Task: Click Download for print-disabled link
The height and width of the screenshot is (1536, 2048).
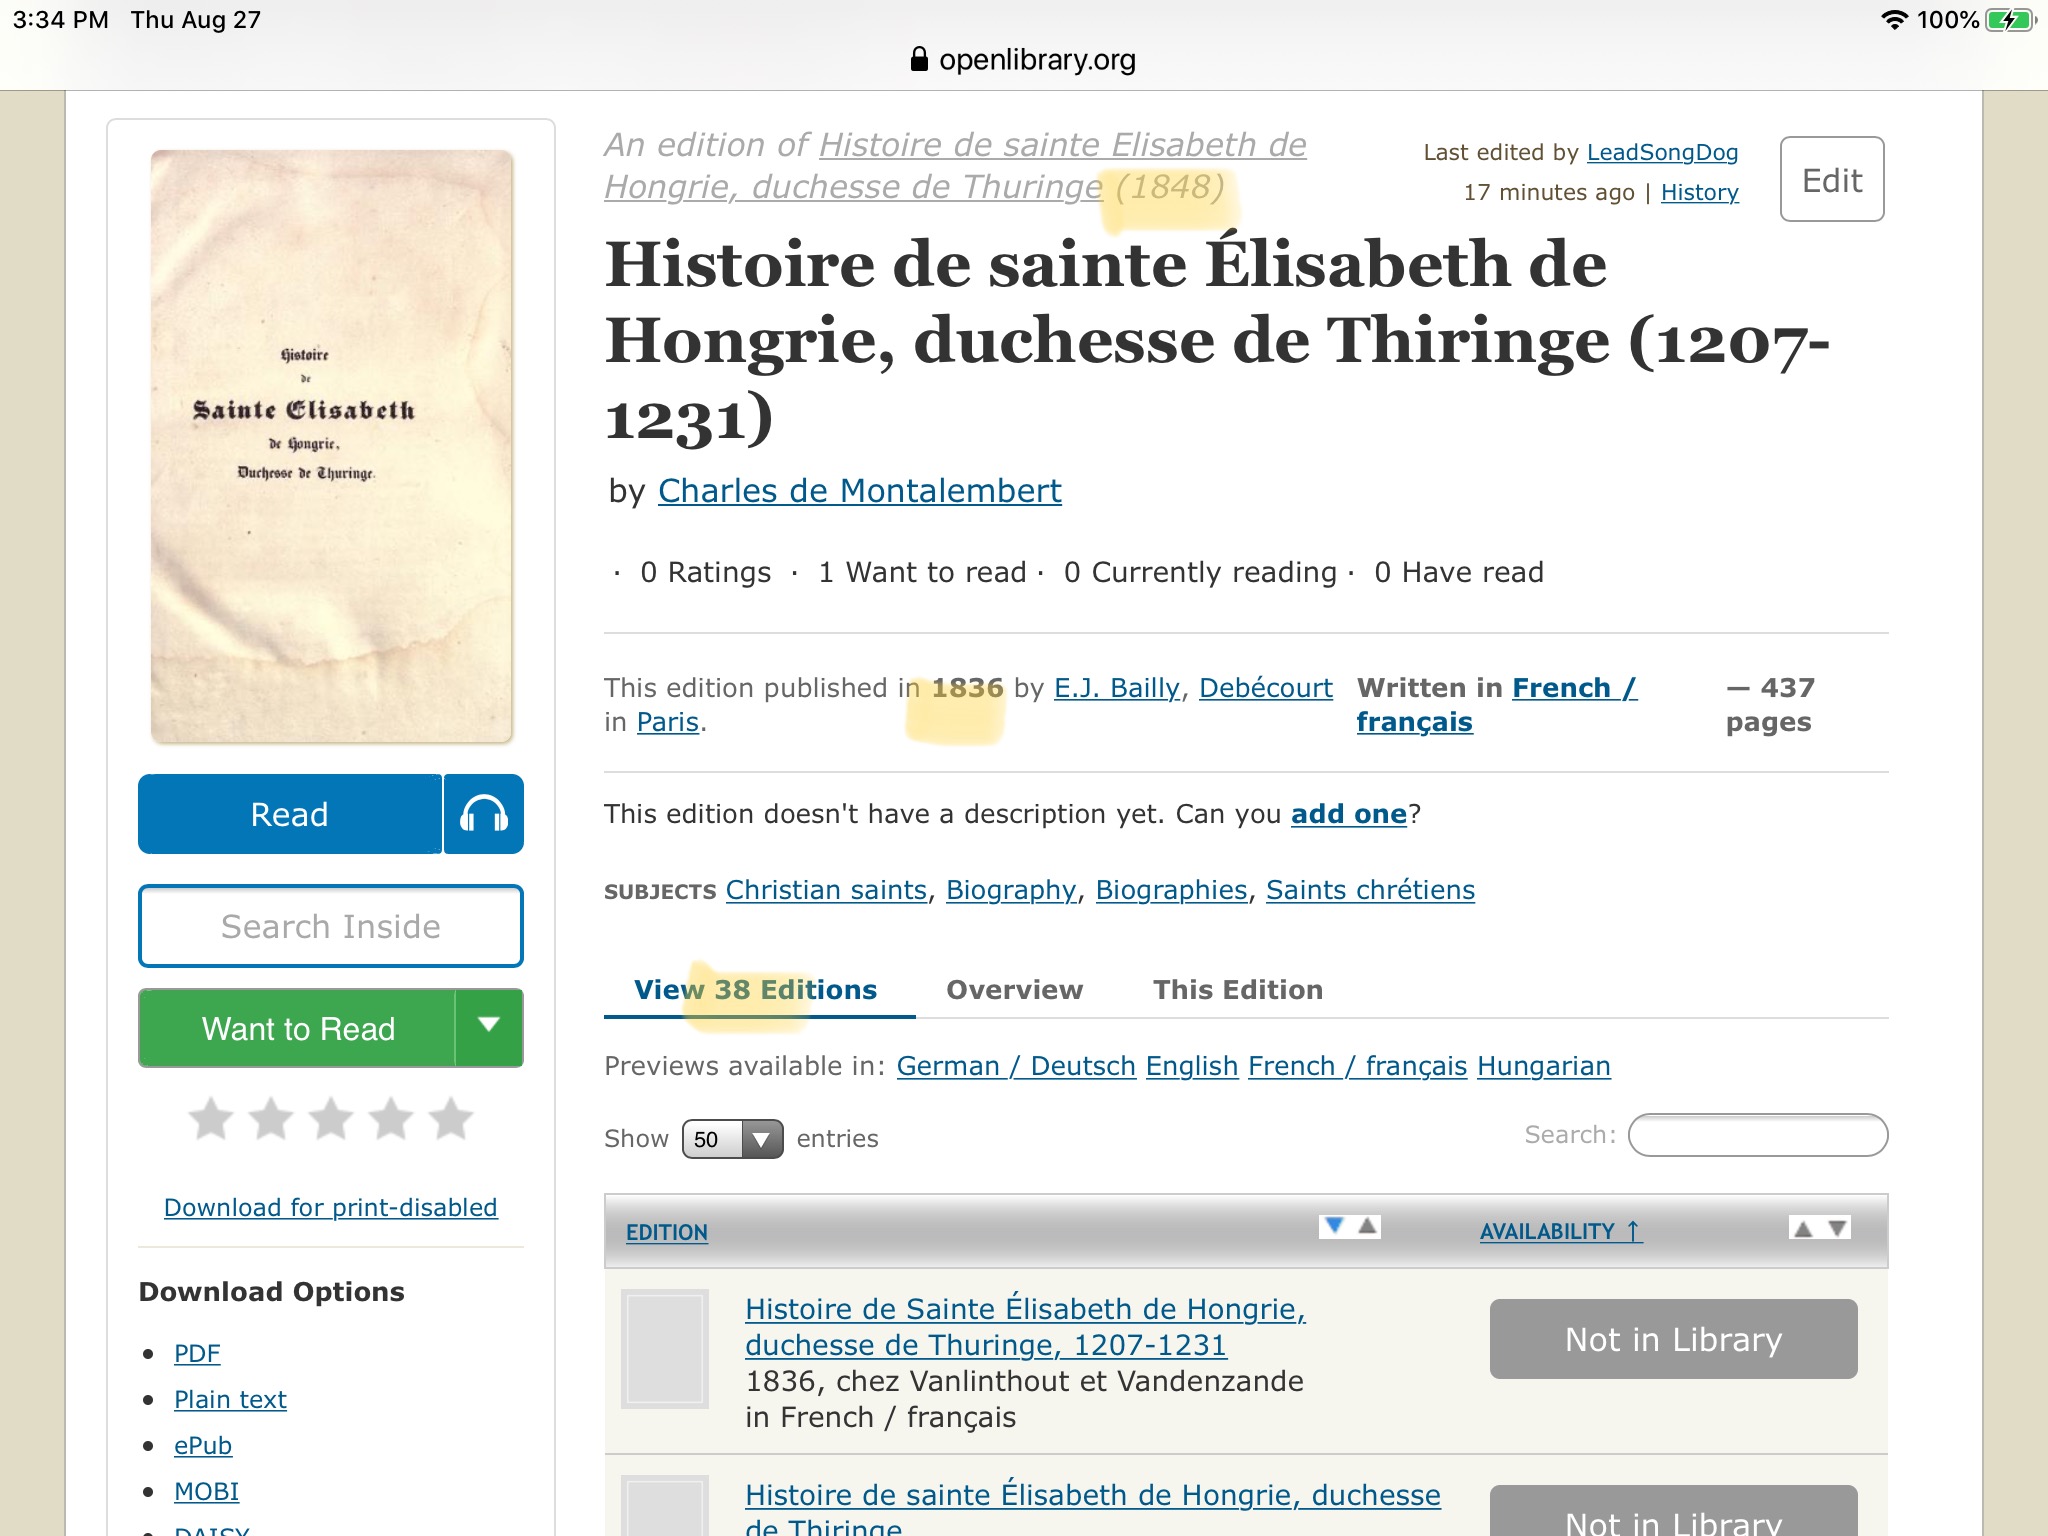Action: [331, 1208]
